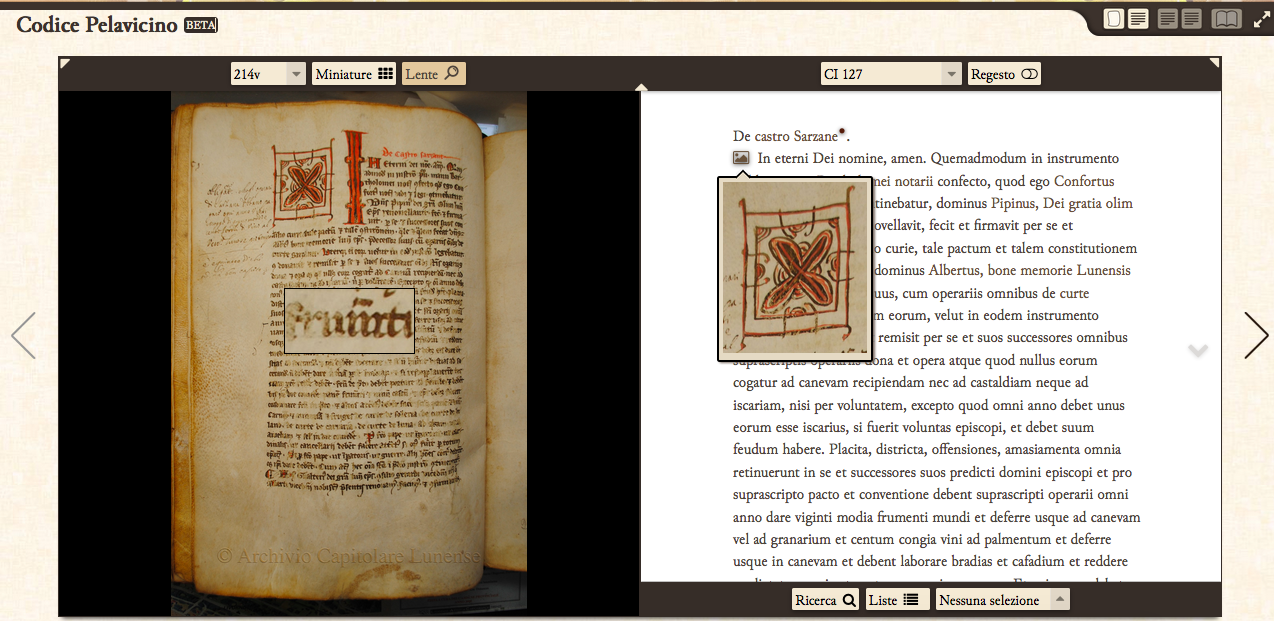Enter fullscreen with the arrows icon
The height and width of the screenshot is (621, 1274).
click(x=1261, y=19)
